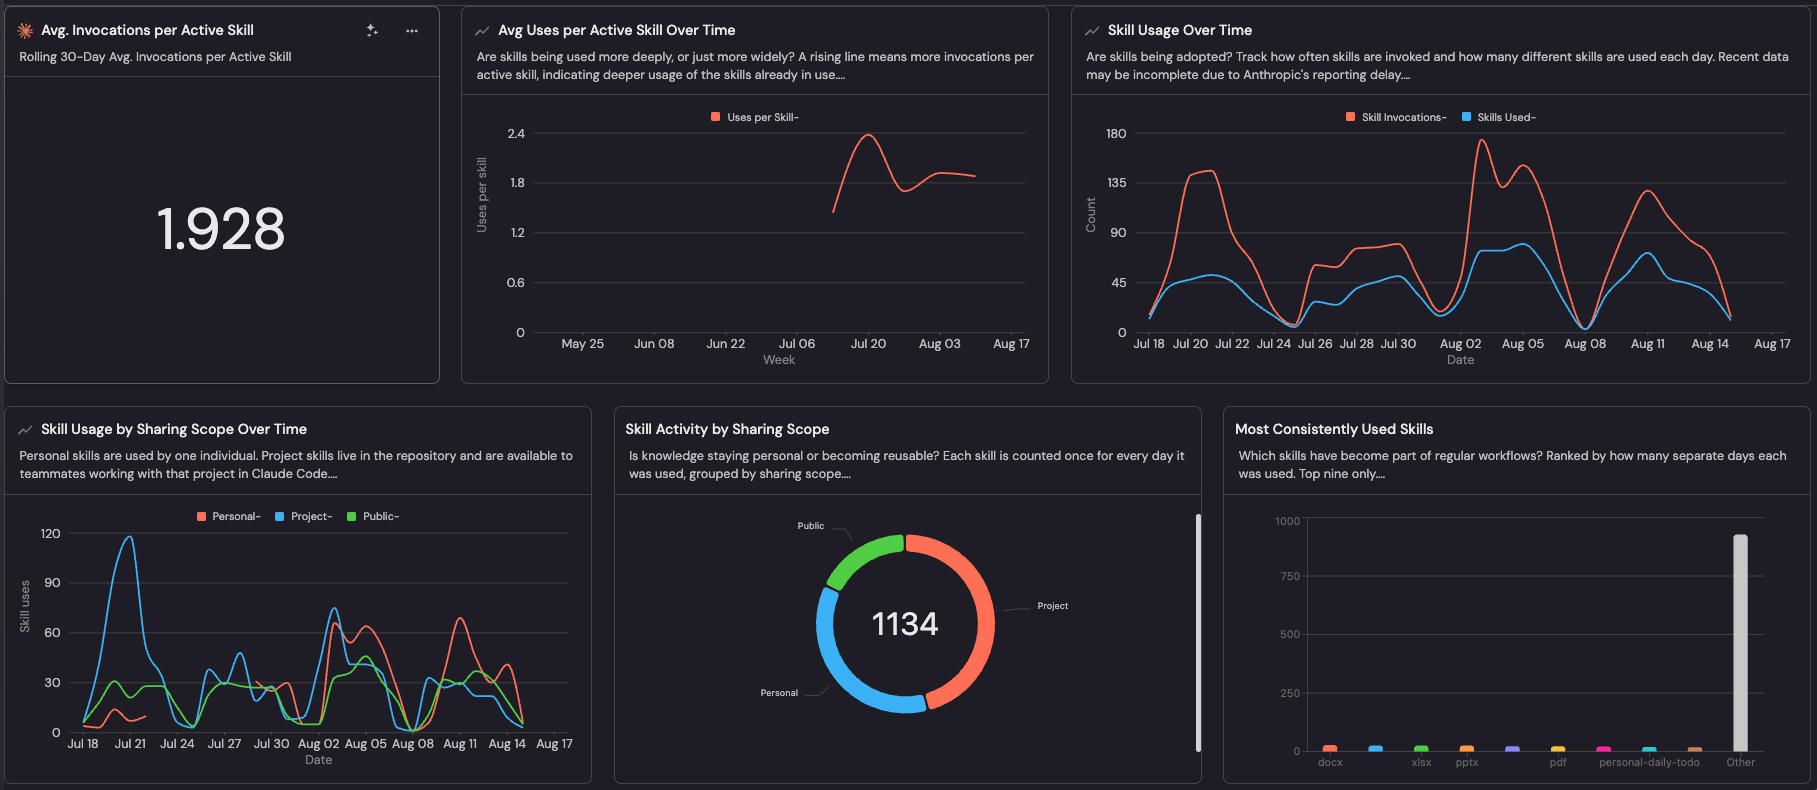
Task: Click the red Project segment of the donut
Action: coord(985,615)
